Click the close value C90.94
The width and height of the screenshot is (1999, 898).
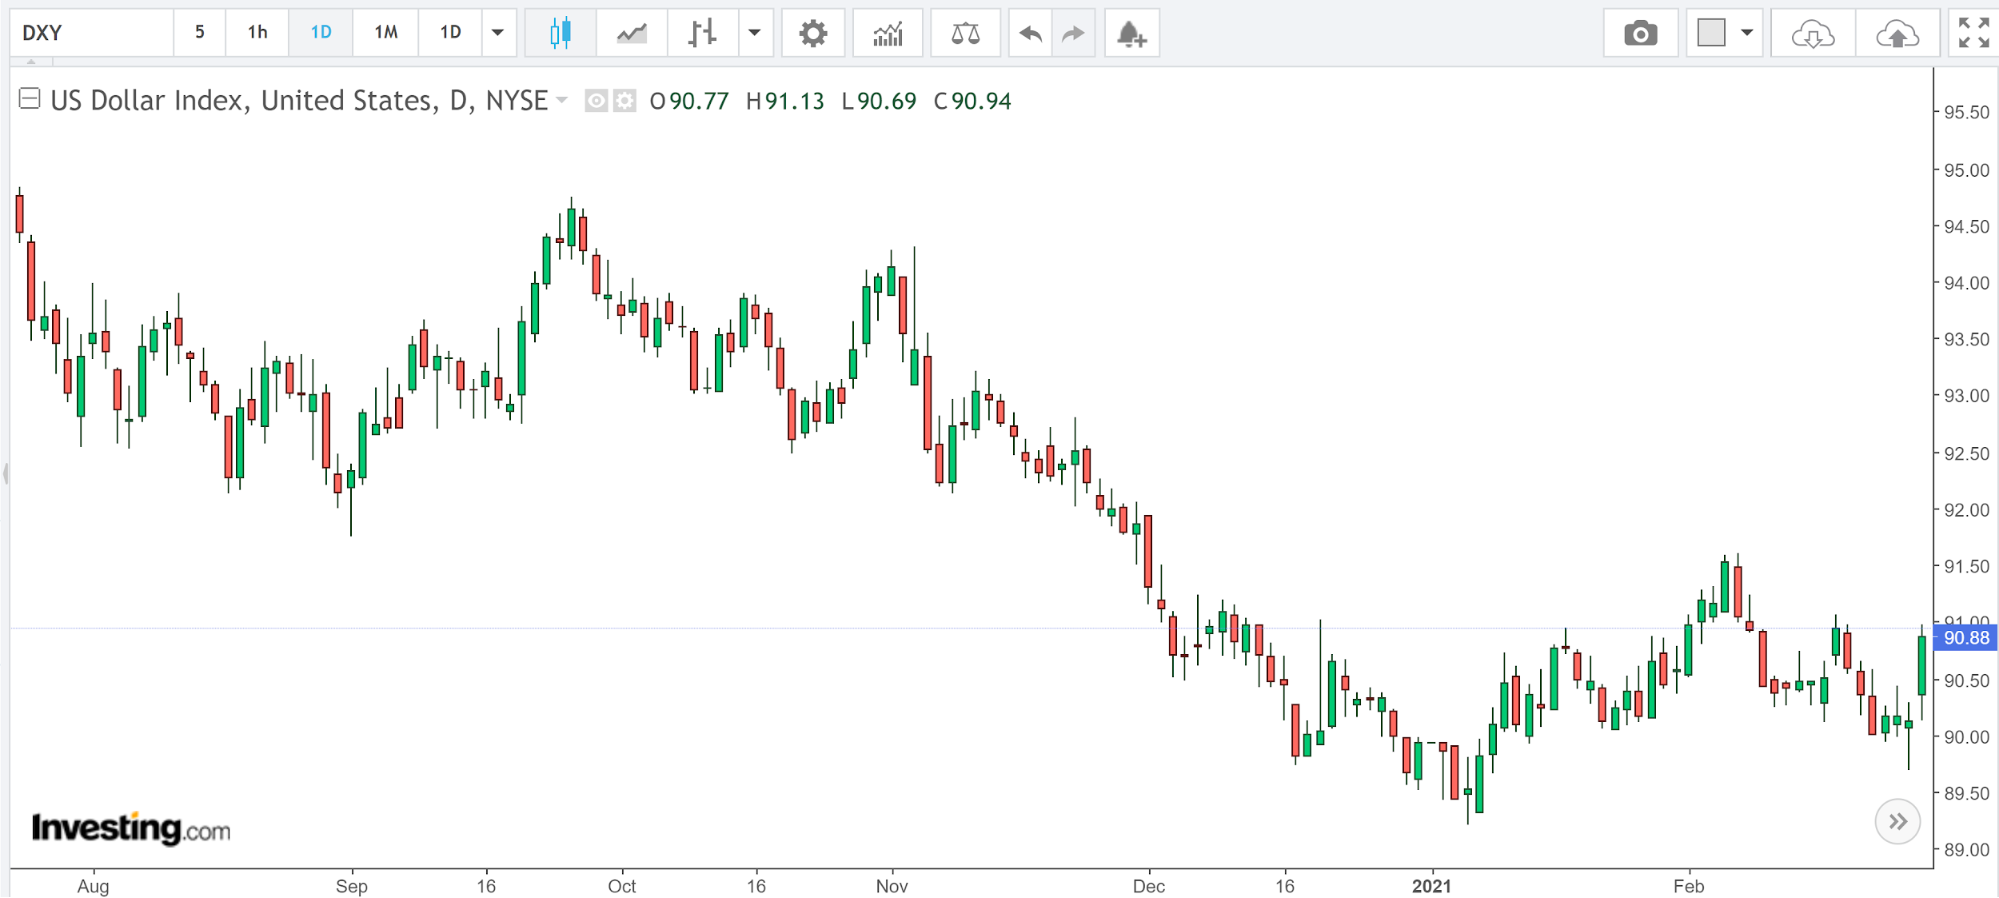click(972, 101)
